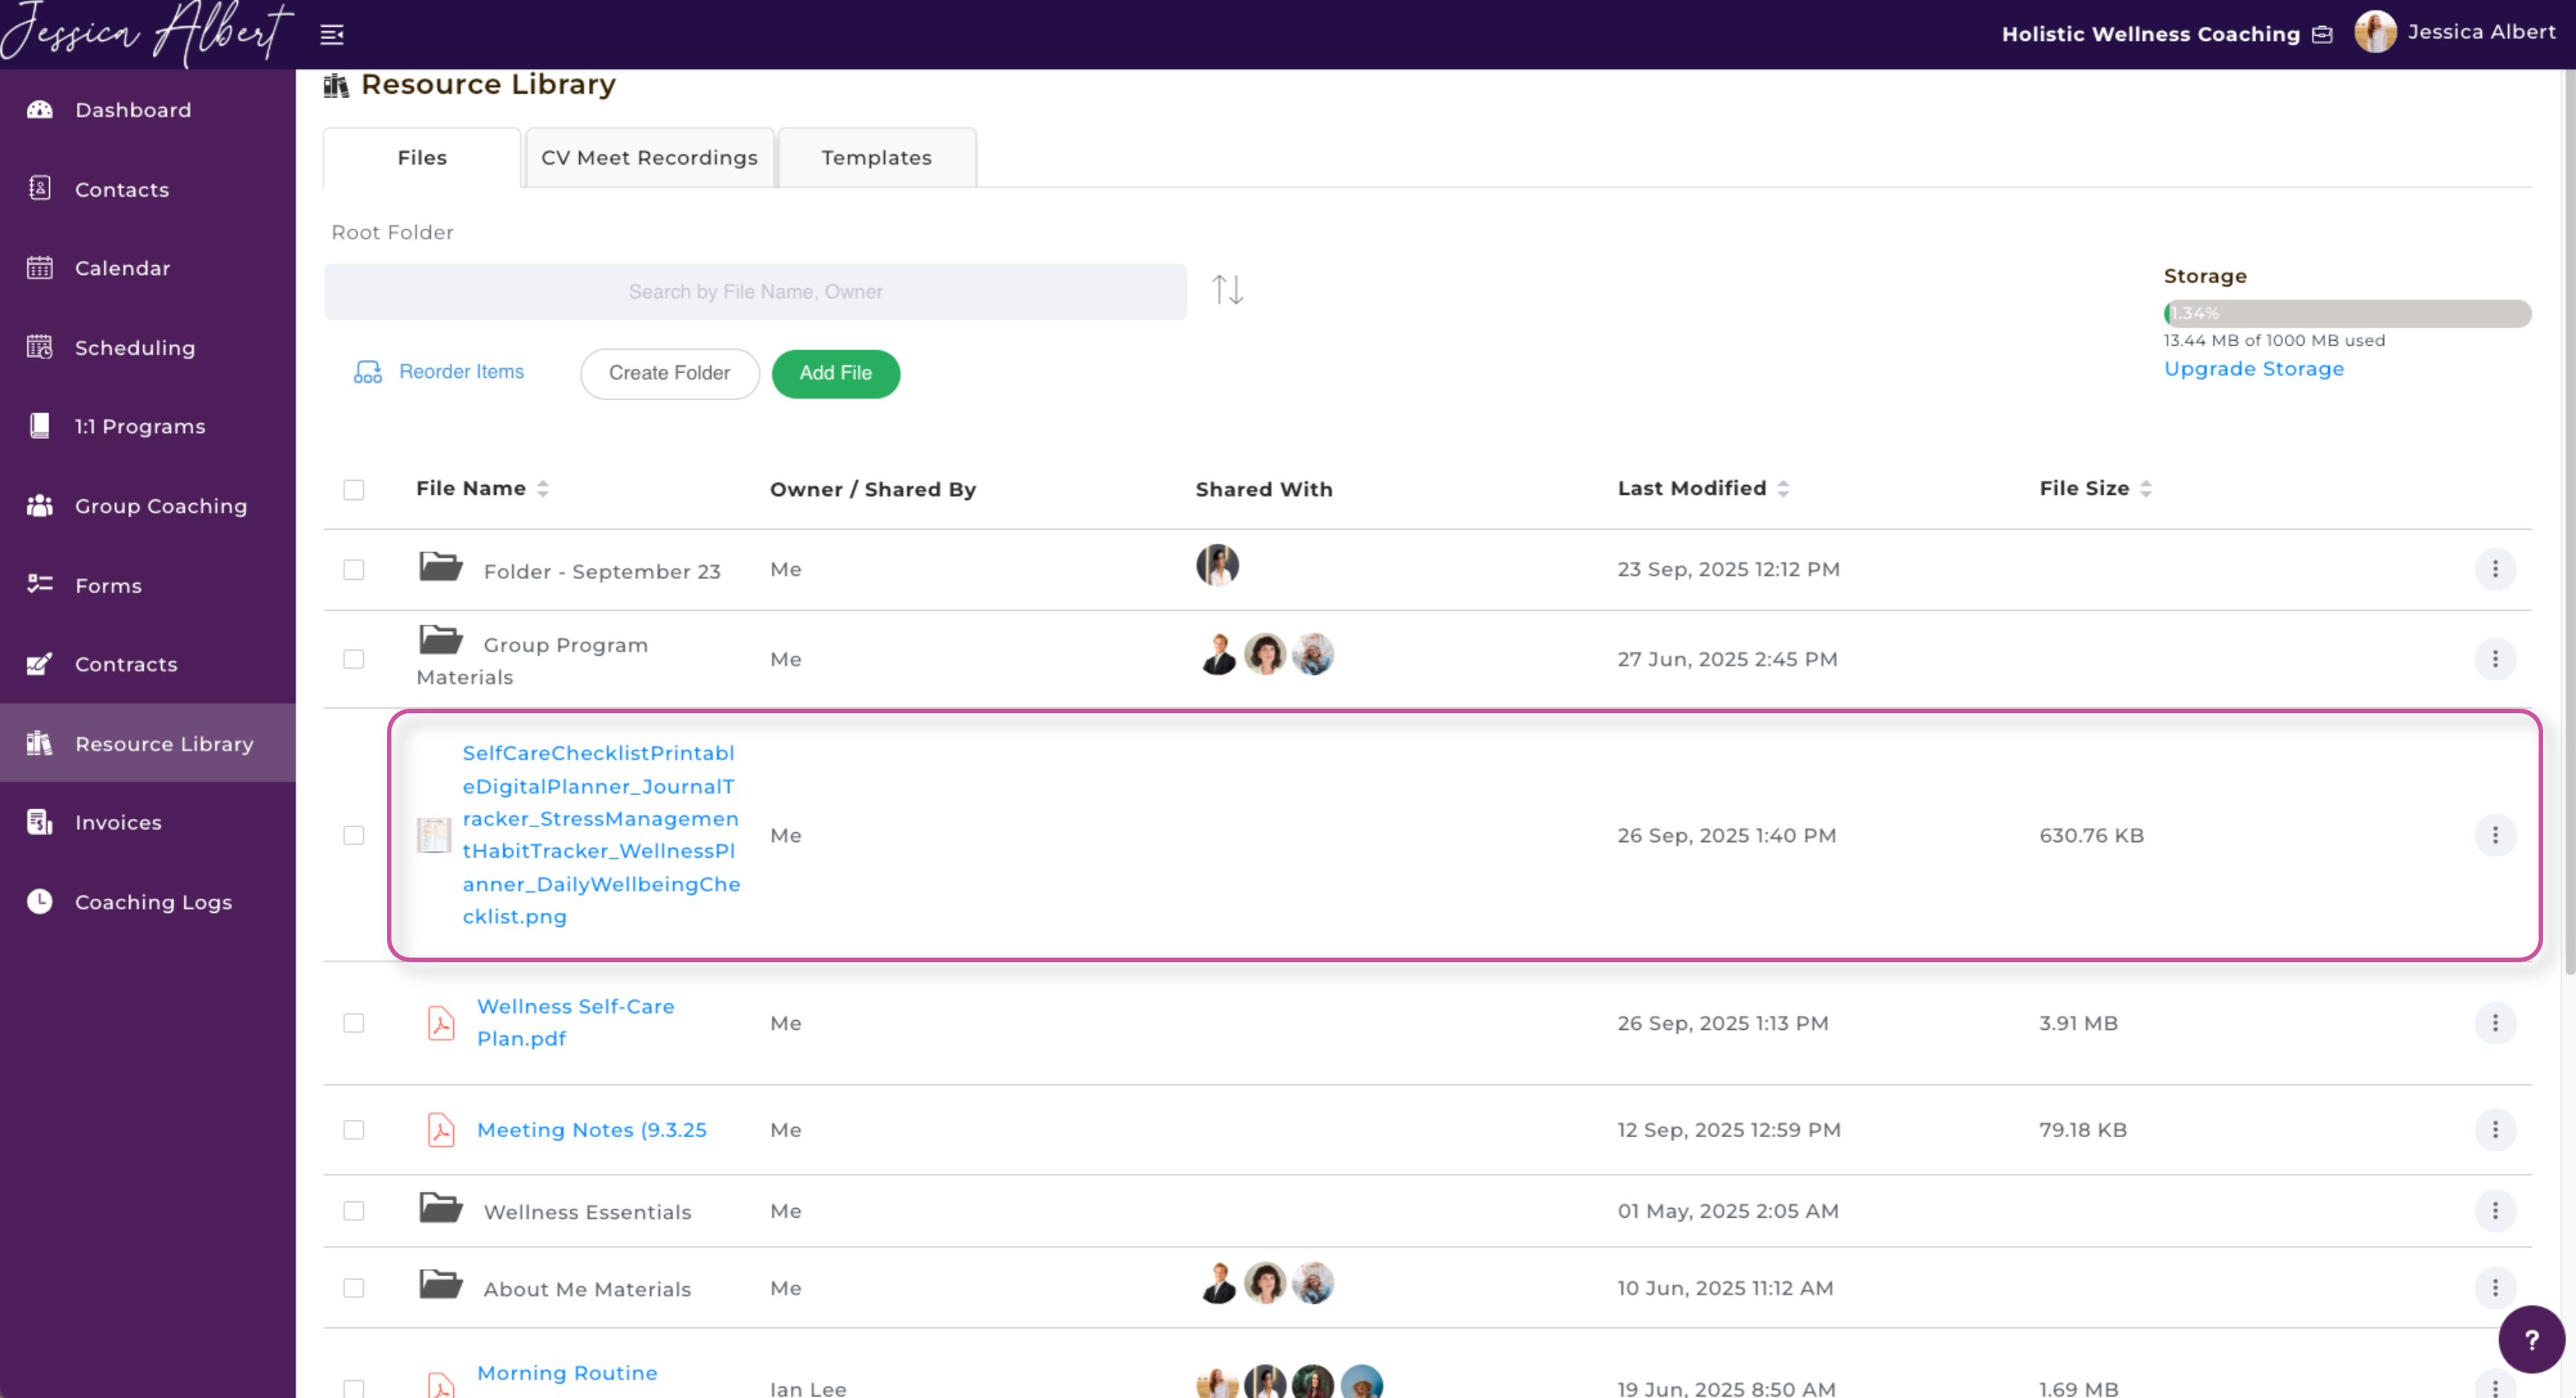Click the sort order arrows icon
The width and height of the screenshot is (2576, 1398).
tap(1227, 290)
